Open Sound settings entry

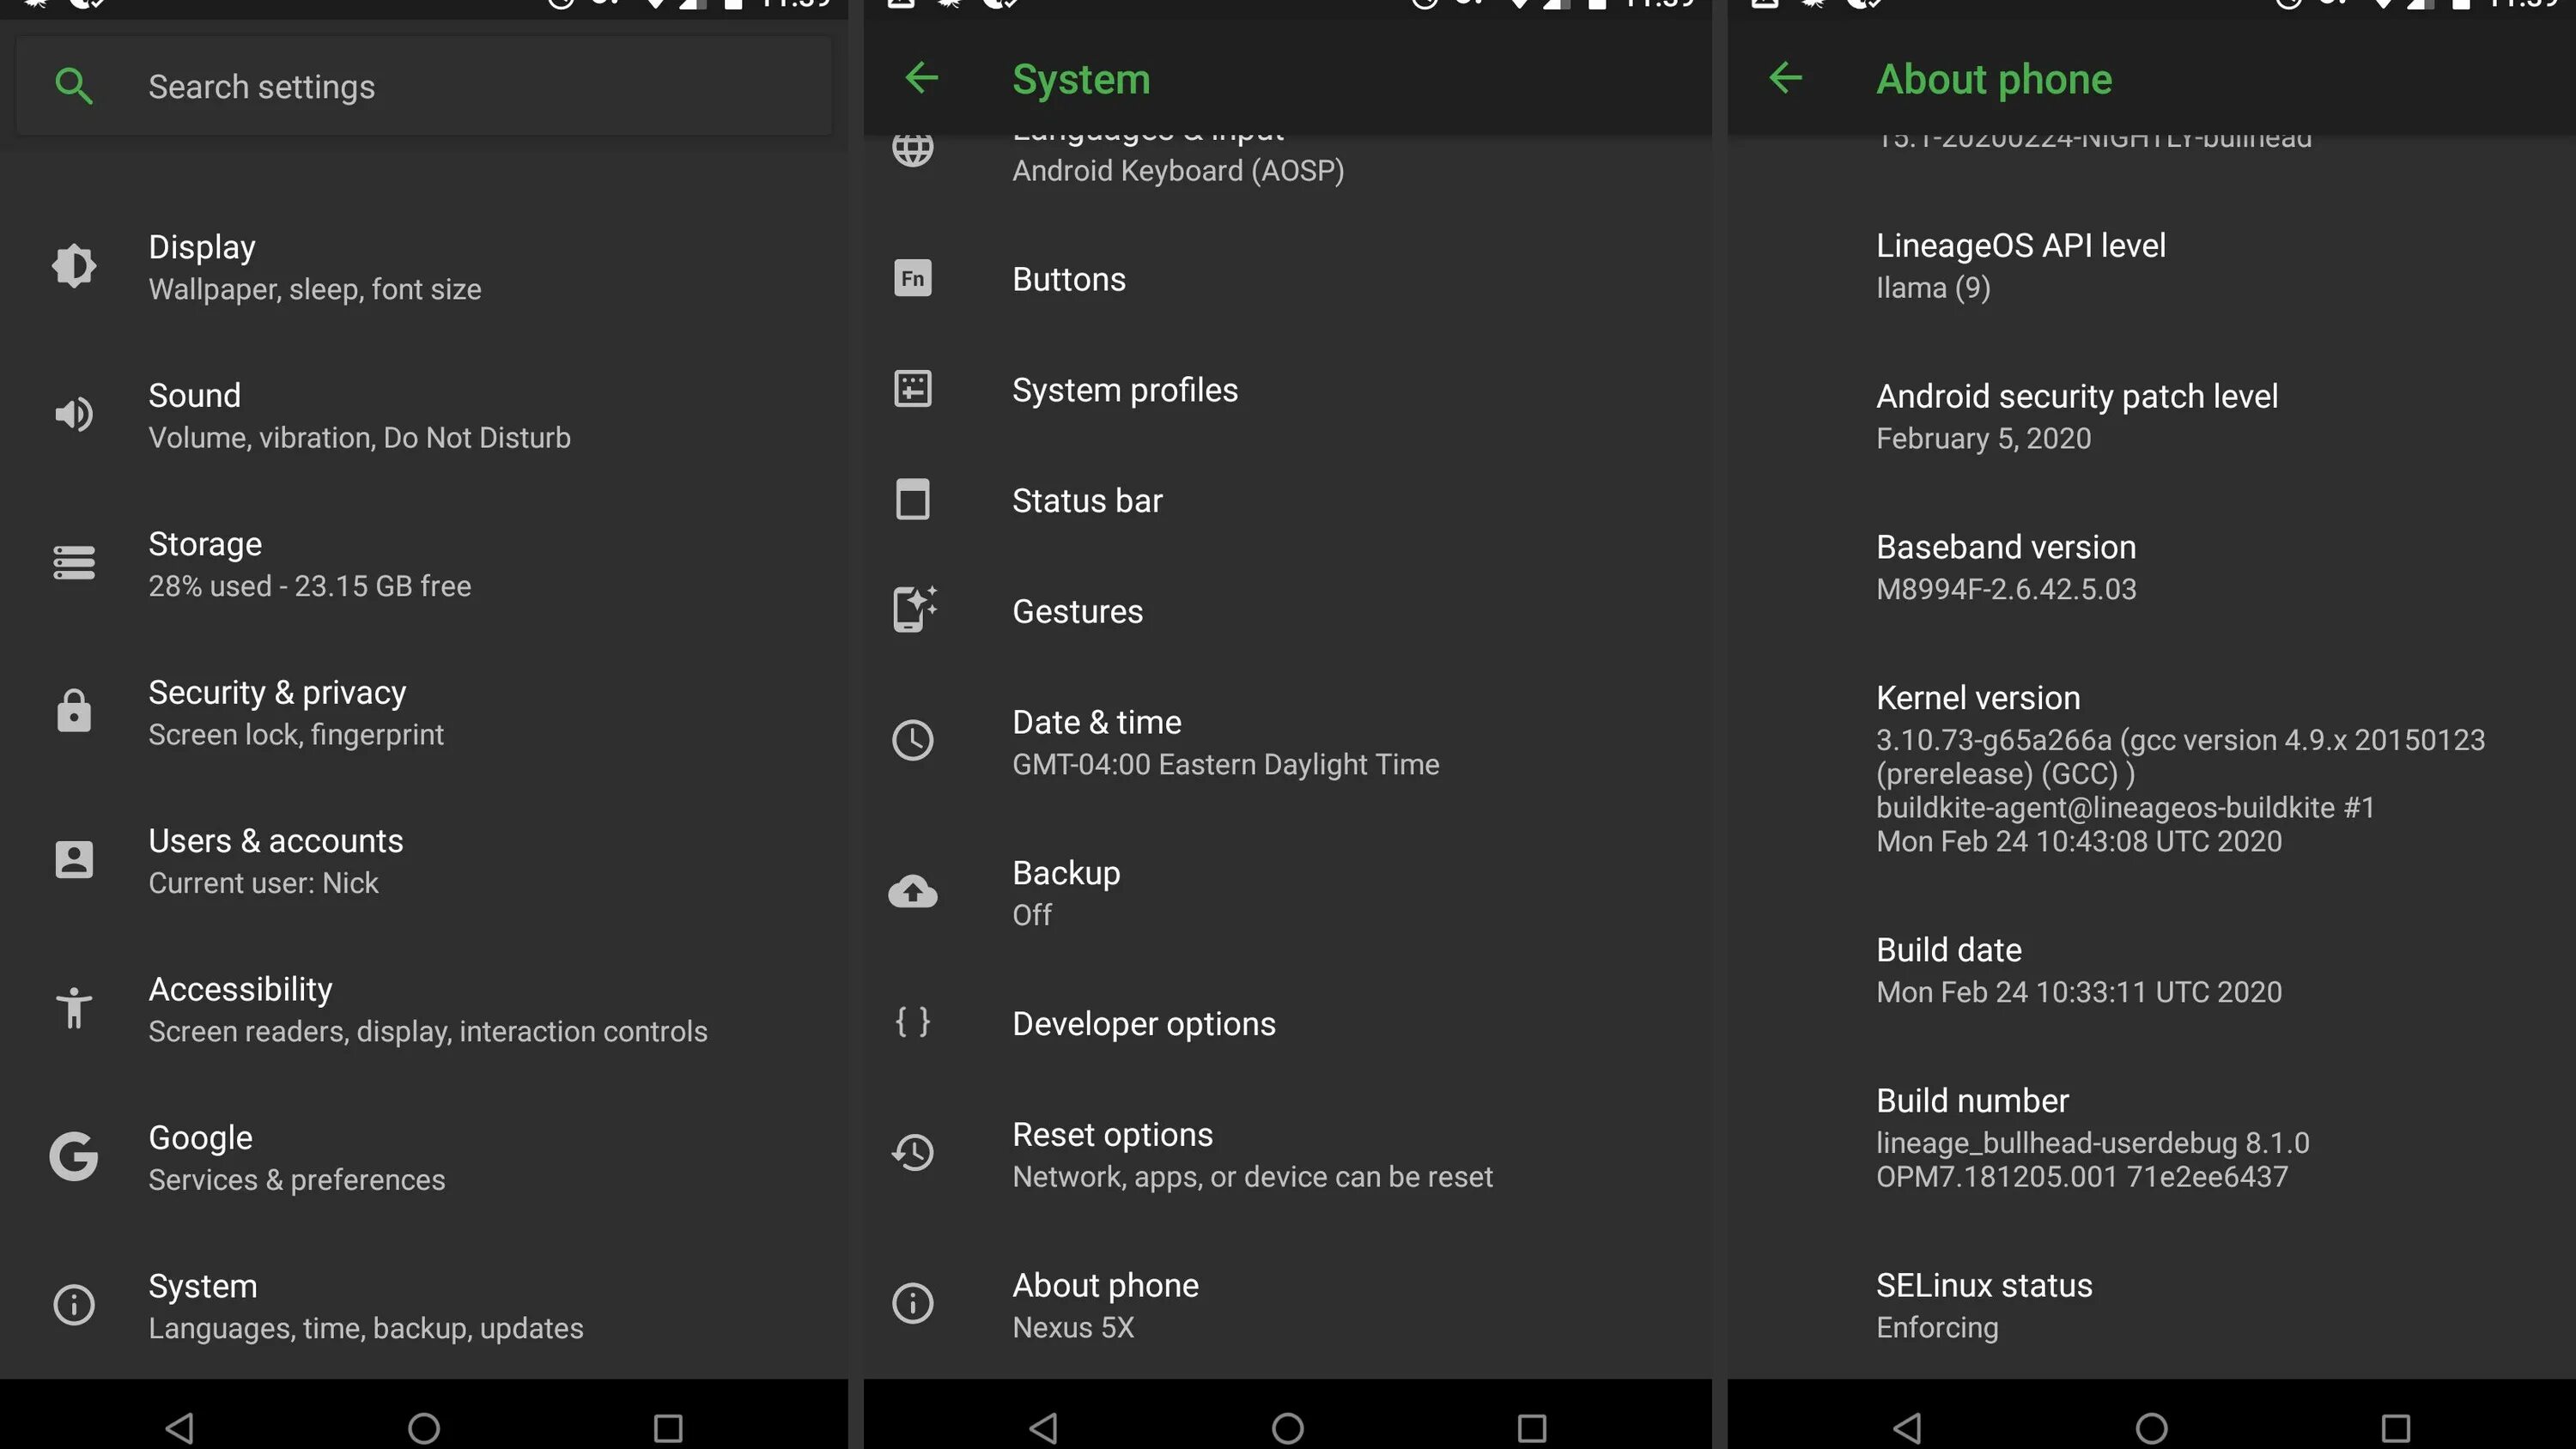[x=424, y=415]
